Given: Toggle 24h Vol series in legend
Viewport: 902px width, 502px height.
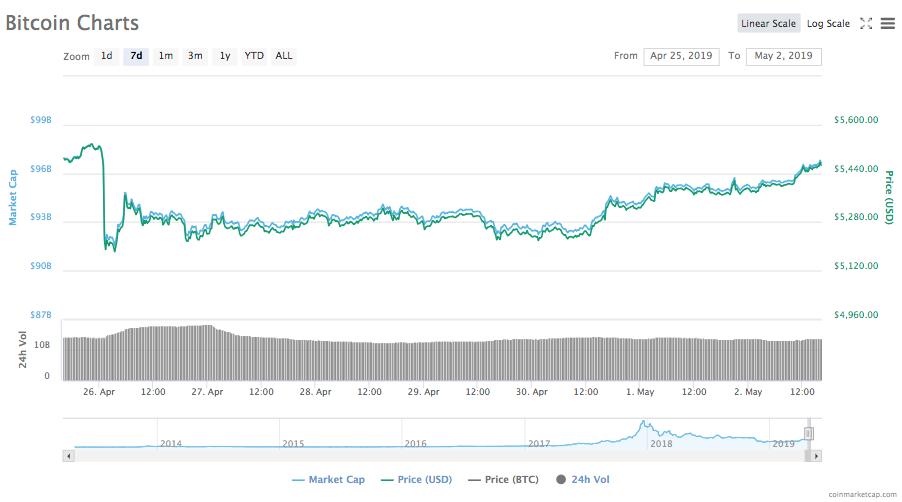Looking at the screenshot, I should pos(583,480).
